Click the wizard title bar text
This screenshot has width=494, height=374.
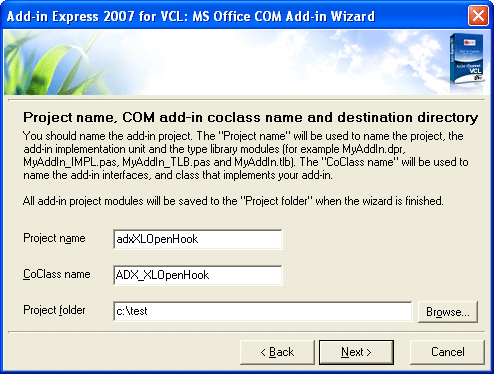coord(191,16)
